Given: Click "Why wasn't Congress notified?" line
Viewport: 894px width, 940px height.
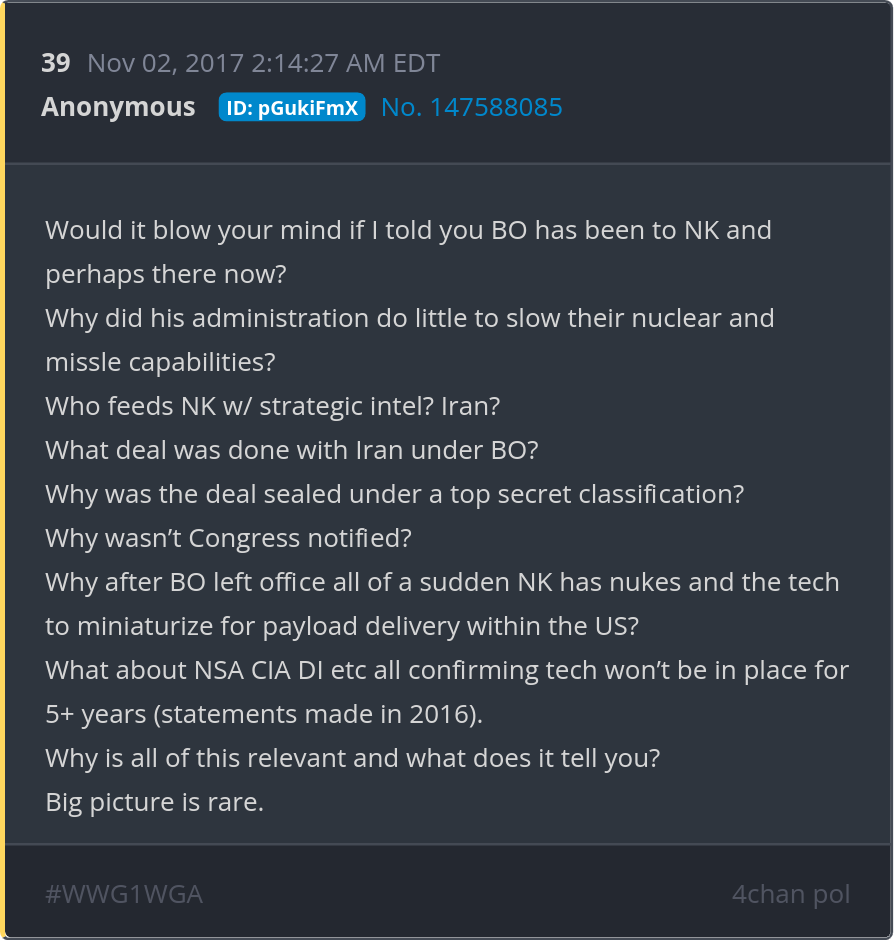Looking at the screenshot, I should tap(228, 538).
